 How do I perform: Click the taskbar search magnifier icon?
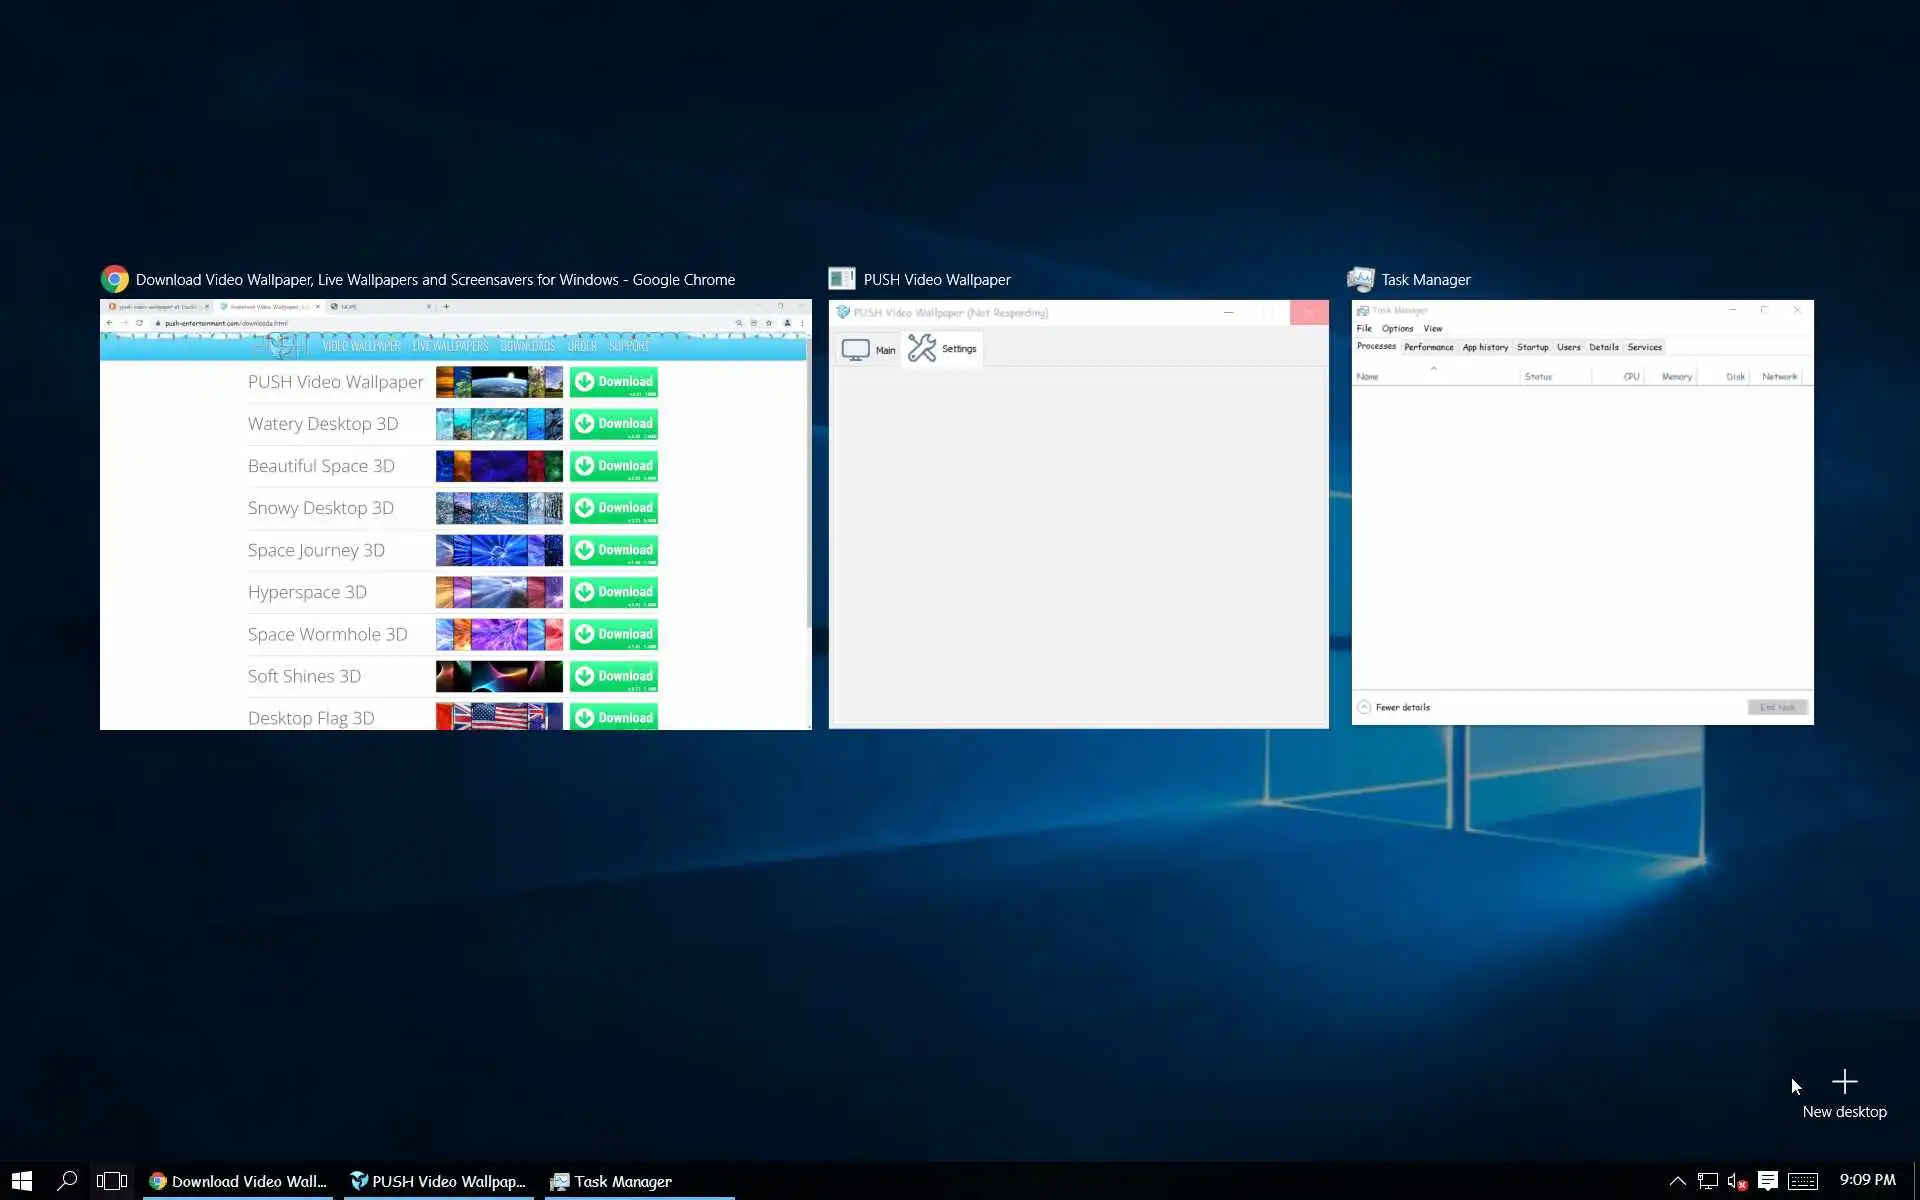pyautogui.click(x=67, y=1181)
